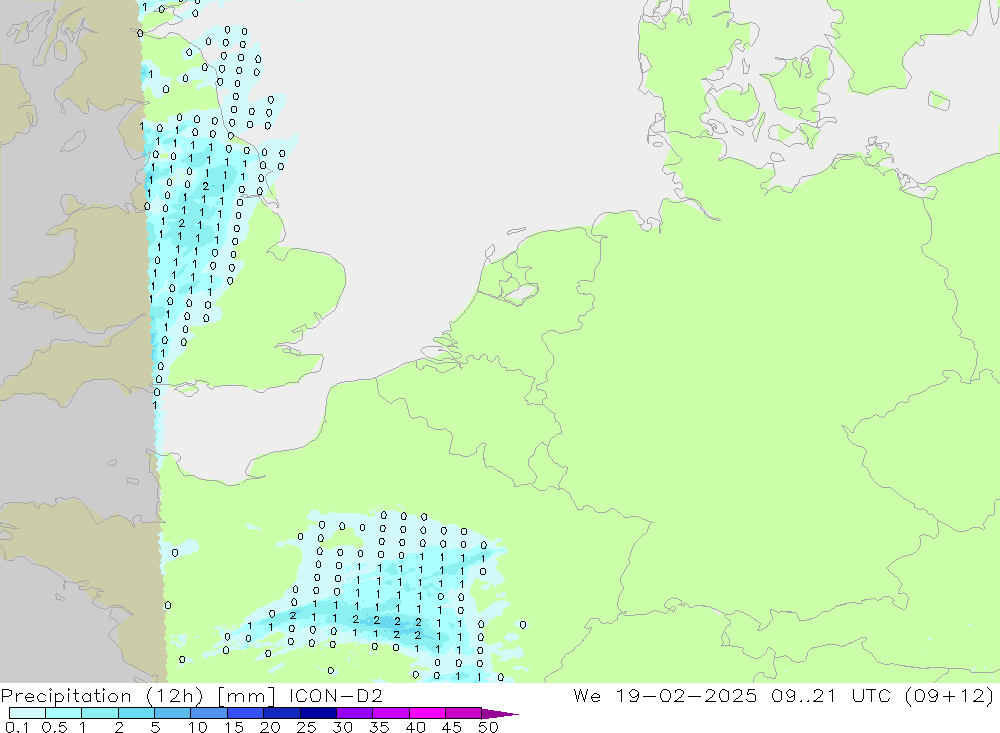Select the purple swatch between 30 and 35
Viewport: 1000px width, 733px height.
point(355,713)
